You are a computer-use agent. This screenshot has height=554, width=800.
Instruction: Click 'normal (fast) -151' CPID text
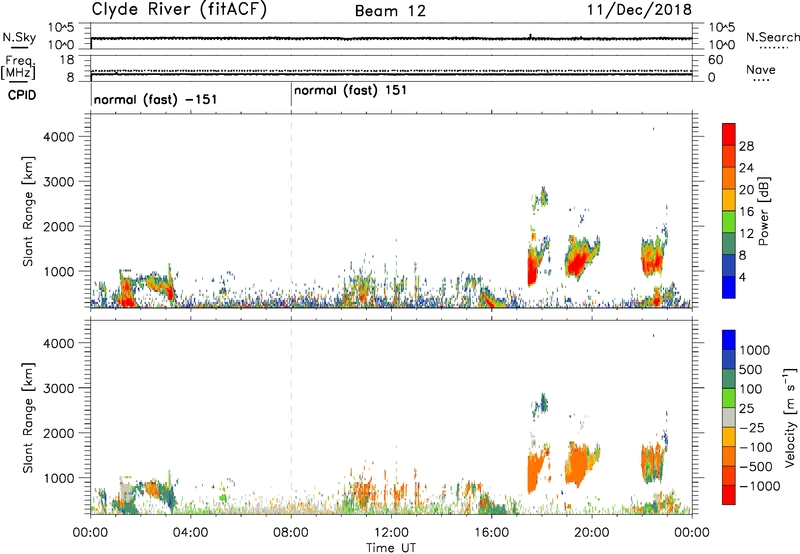tap(156, 99)
